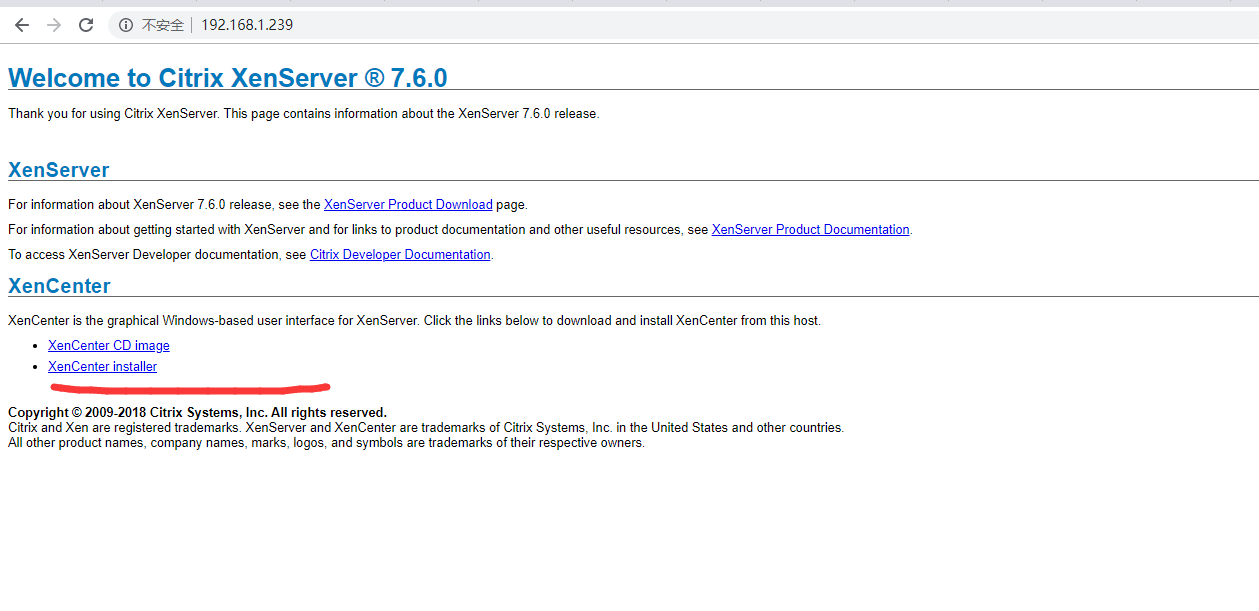Click the browser forward arrow

point(54,25)
